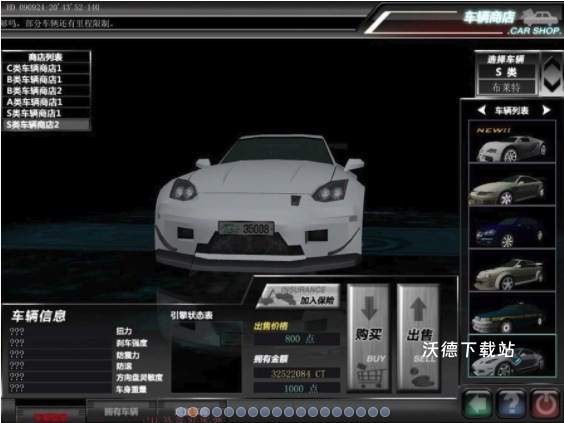Screen dimensions: 564x423
Task: Open S类车辆商店1 in the shop list
Action: coord(46,113)
